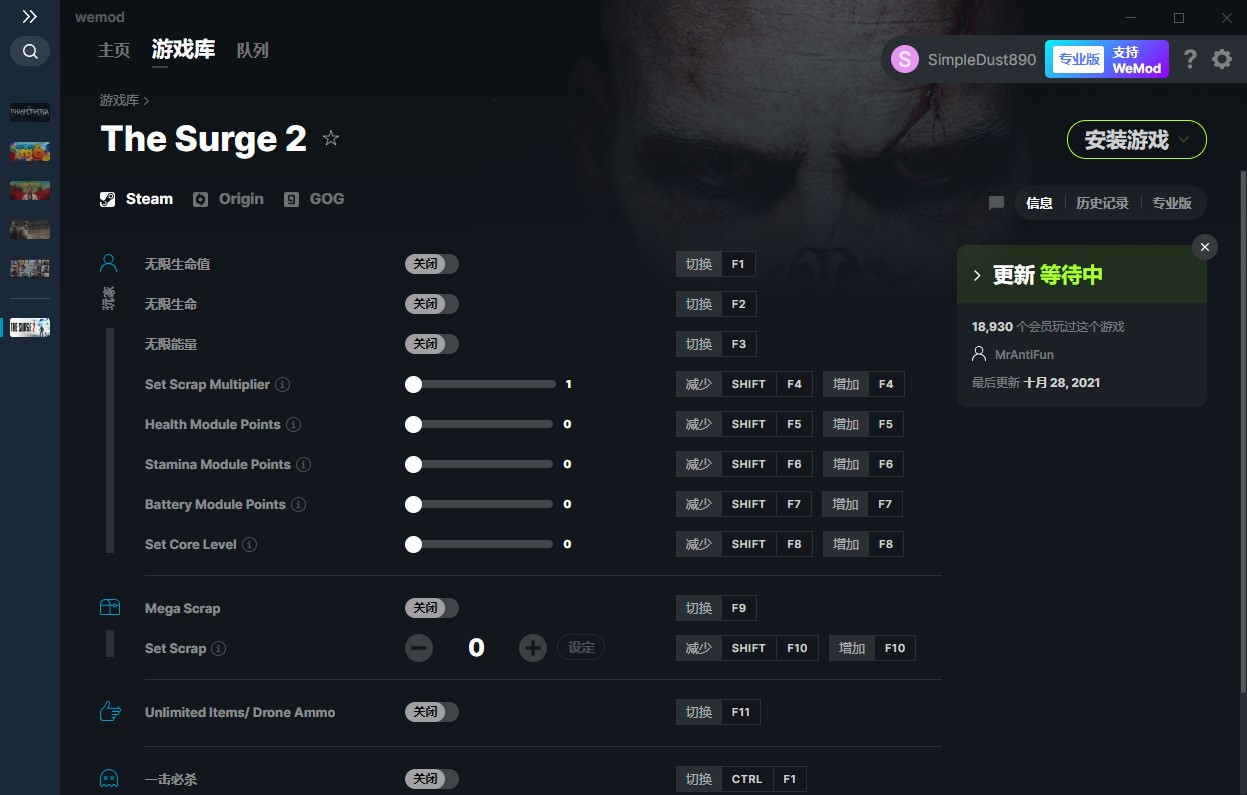Toggle 无限生命值 cheat switch
The width and height of the screenshot is (1247, 795).
[x=432, y=264]
